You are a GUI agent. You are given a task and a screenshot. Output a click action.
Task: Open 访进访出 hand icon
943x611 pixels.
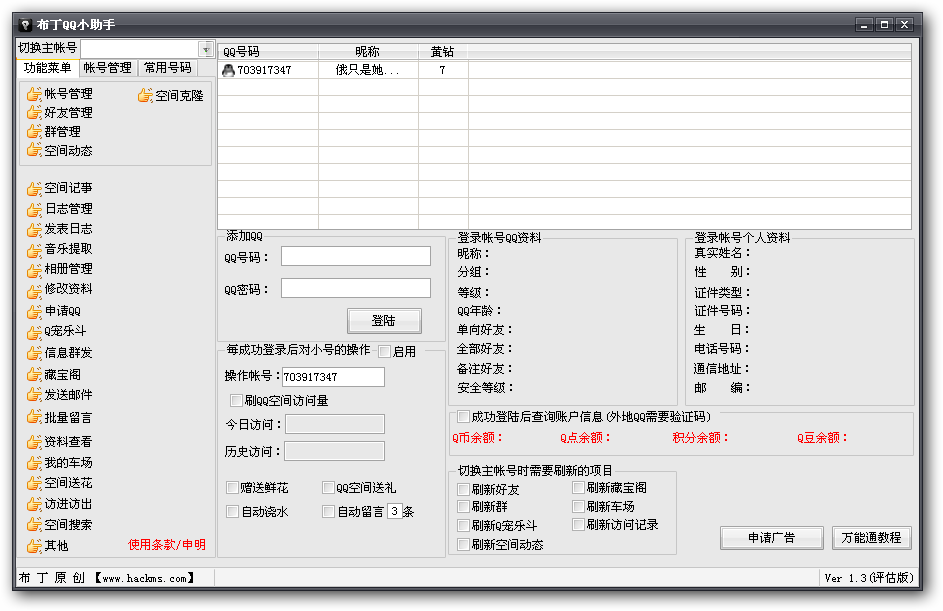(34, 504)
